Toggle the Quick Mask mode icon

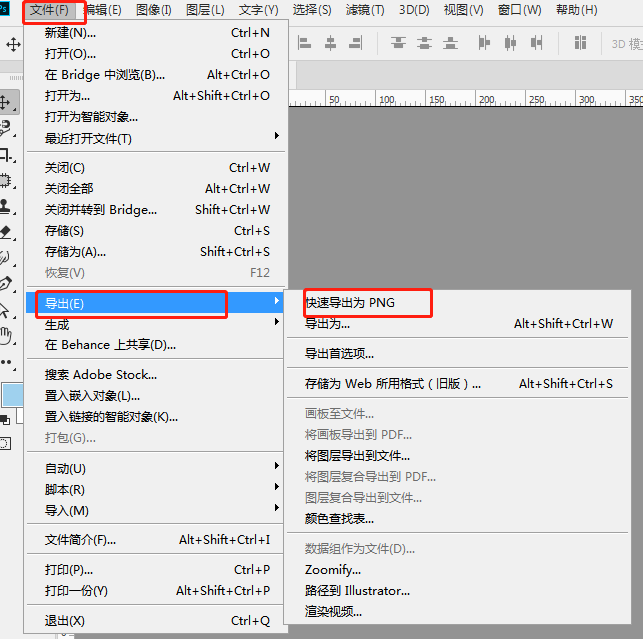(5, 443)
